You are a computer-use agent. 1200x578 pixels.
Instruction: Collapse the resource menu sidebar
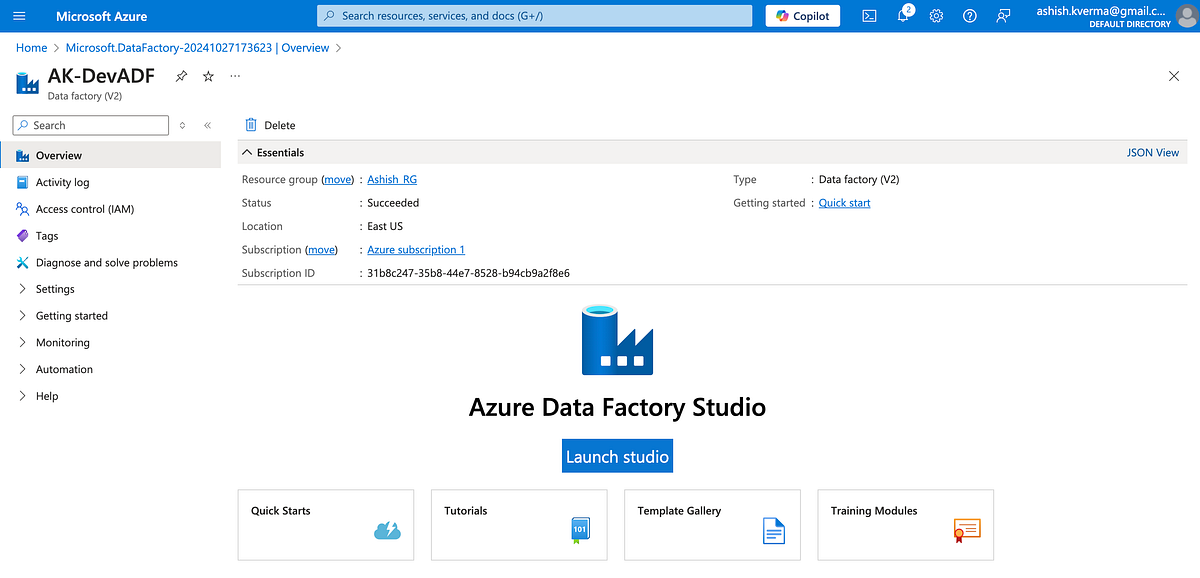click(x=207, y=125)
